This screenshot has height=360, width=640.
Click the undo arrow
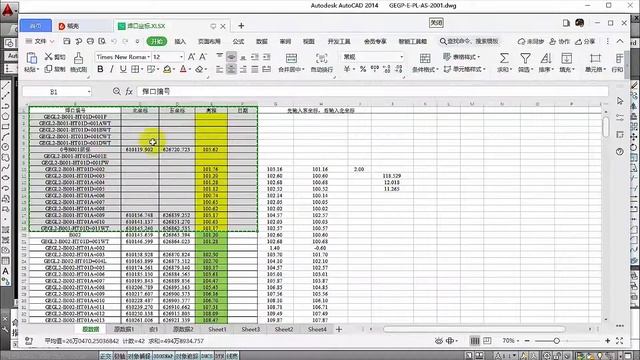114,41
